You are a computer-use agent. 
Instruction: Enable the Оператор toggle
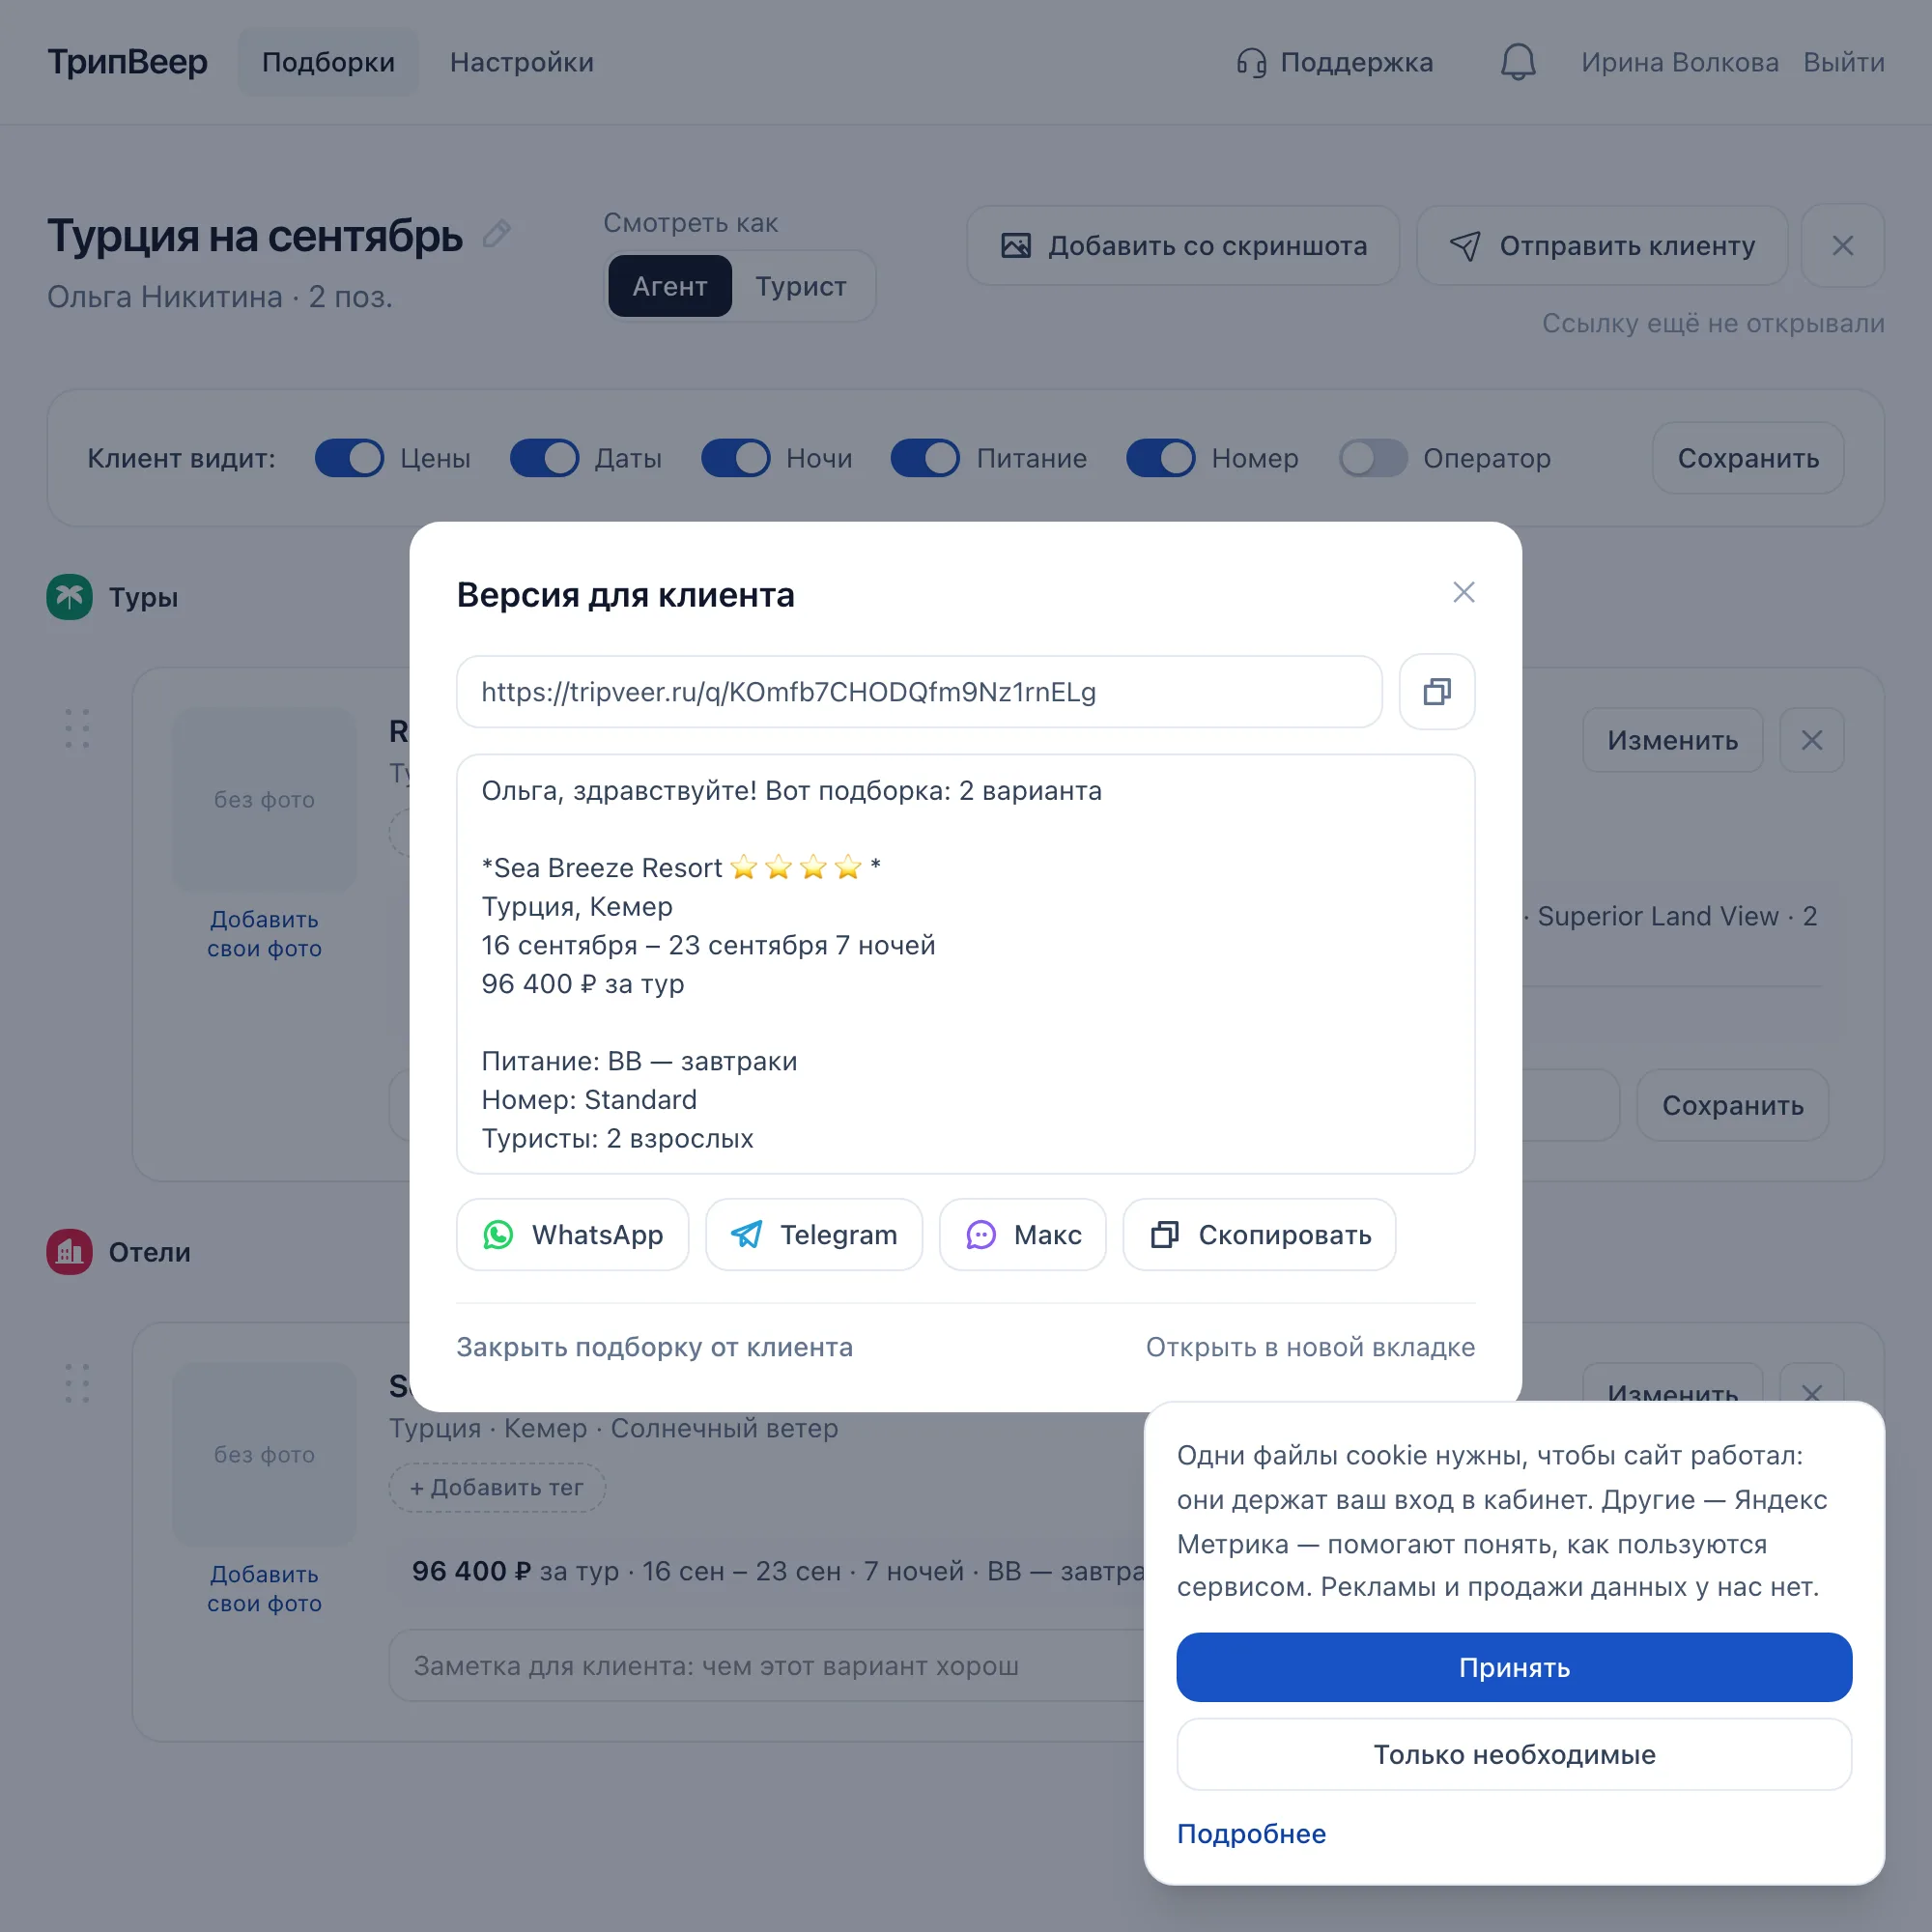(x=1373, y=458)
